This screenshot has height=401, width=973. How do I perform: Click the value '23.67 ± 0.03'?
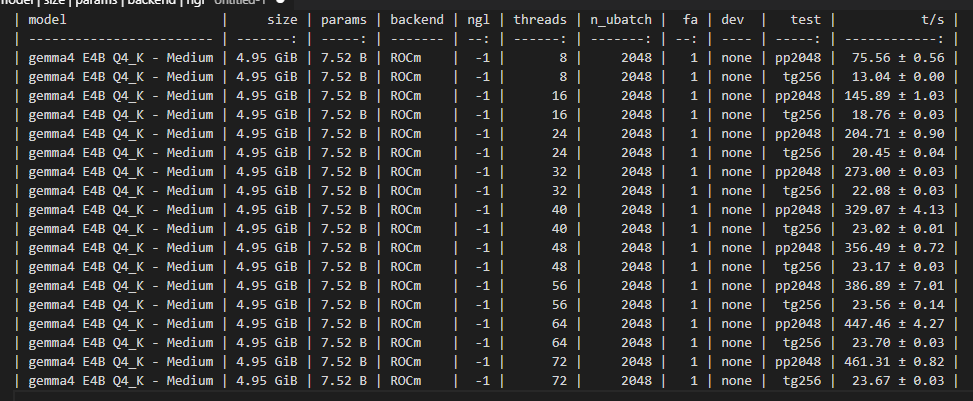tap(898, 381)
